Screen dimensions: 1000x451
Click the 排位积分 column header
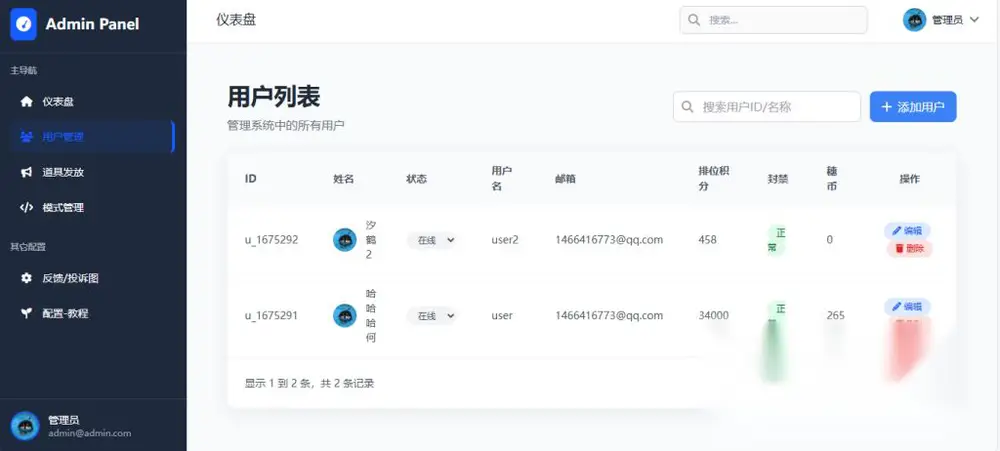point(714,179)
